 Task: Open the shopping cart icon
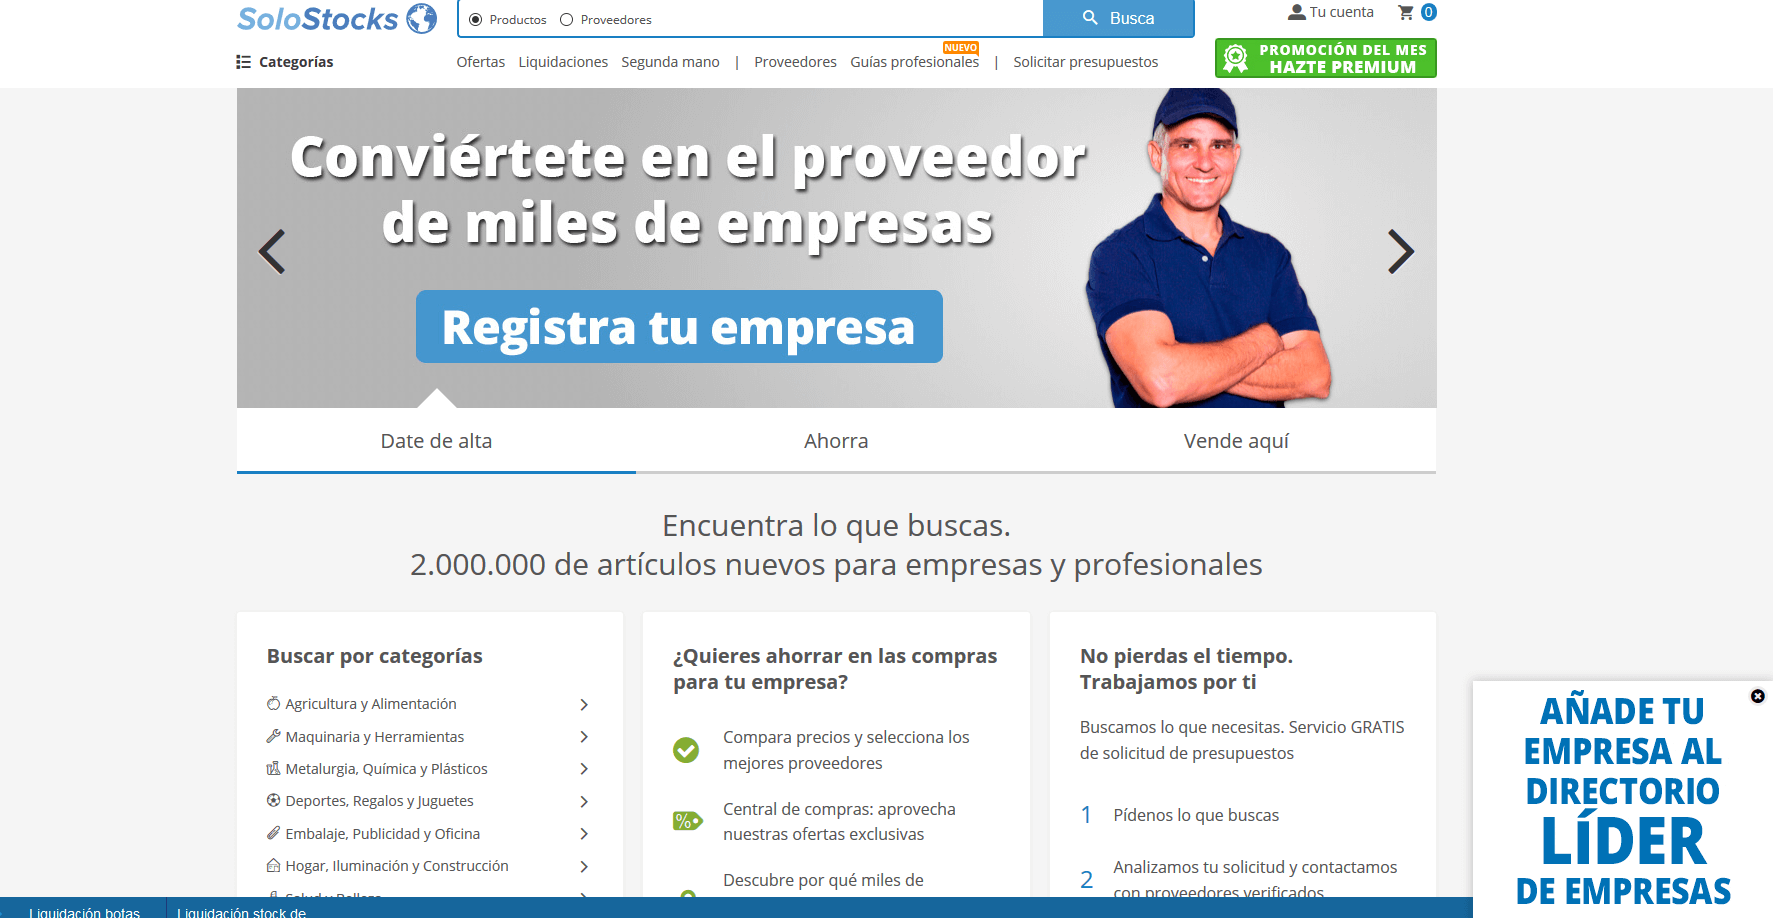[1406, 13]
